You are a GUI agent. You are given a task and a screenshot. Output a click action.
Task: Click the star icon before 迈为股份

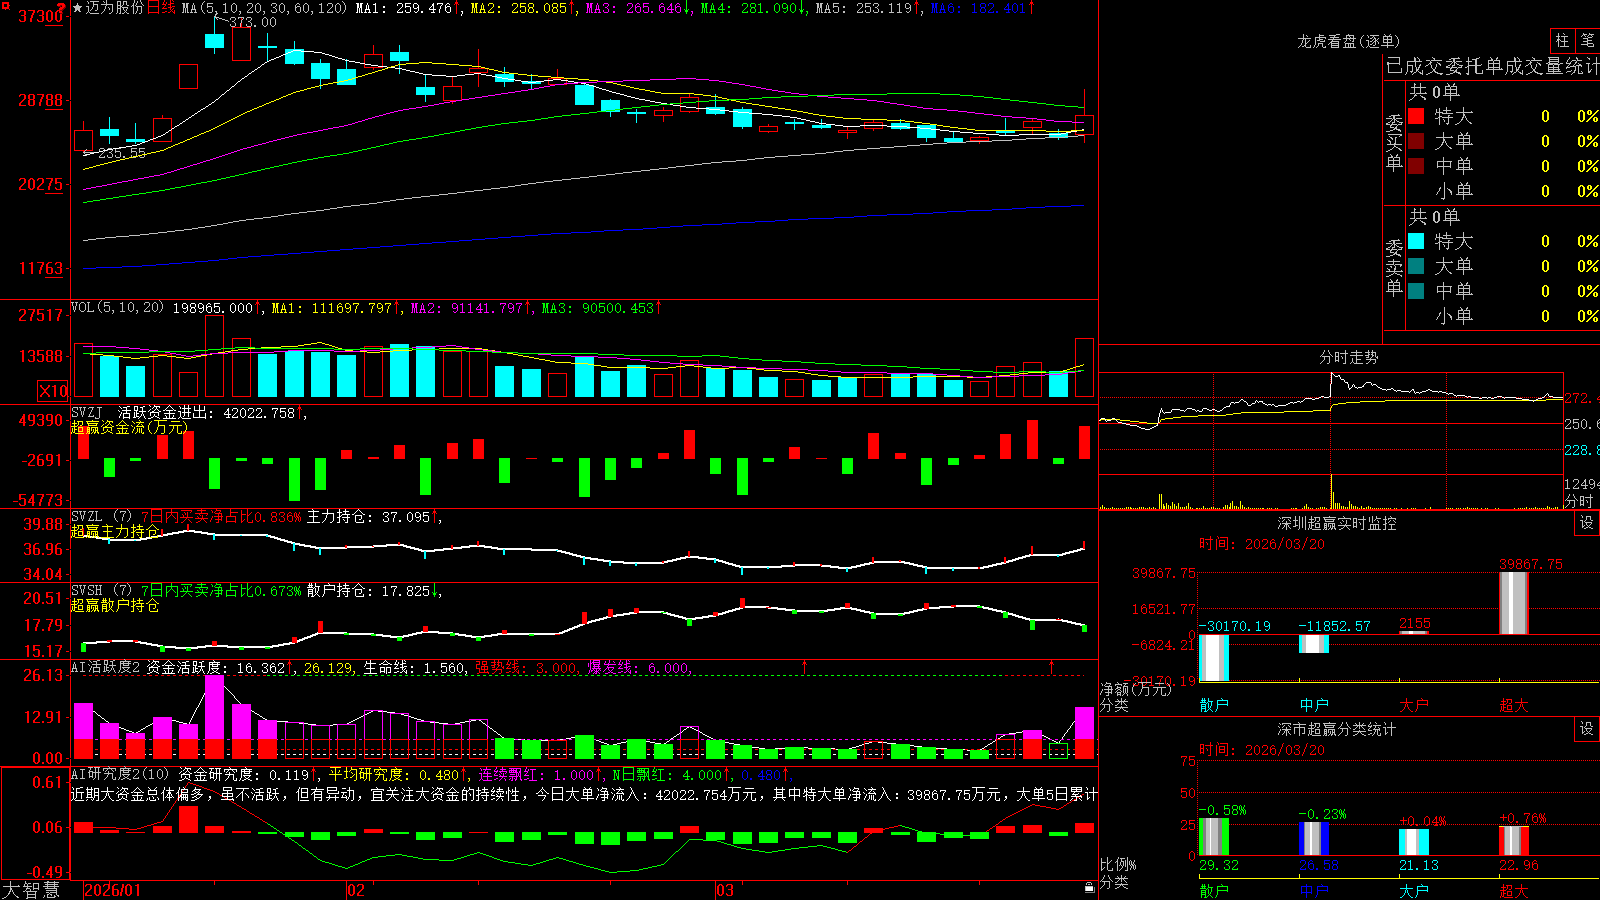(x=78, y=8)
